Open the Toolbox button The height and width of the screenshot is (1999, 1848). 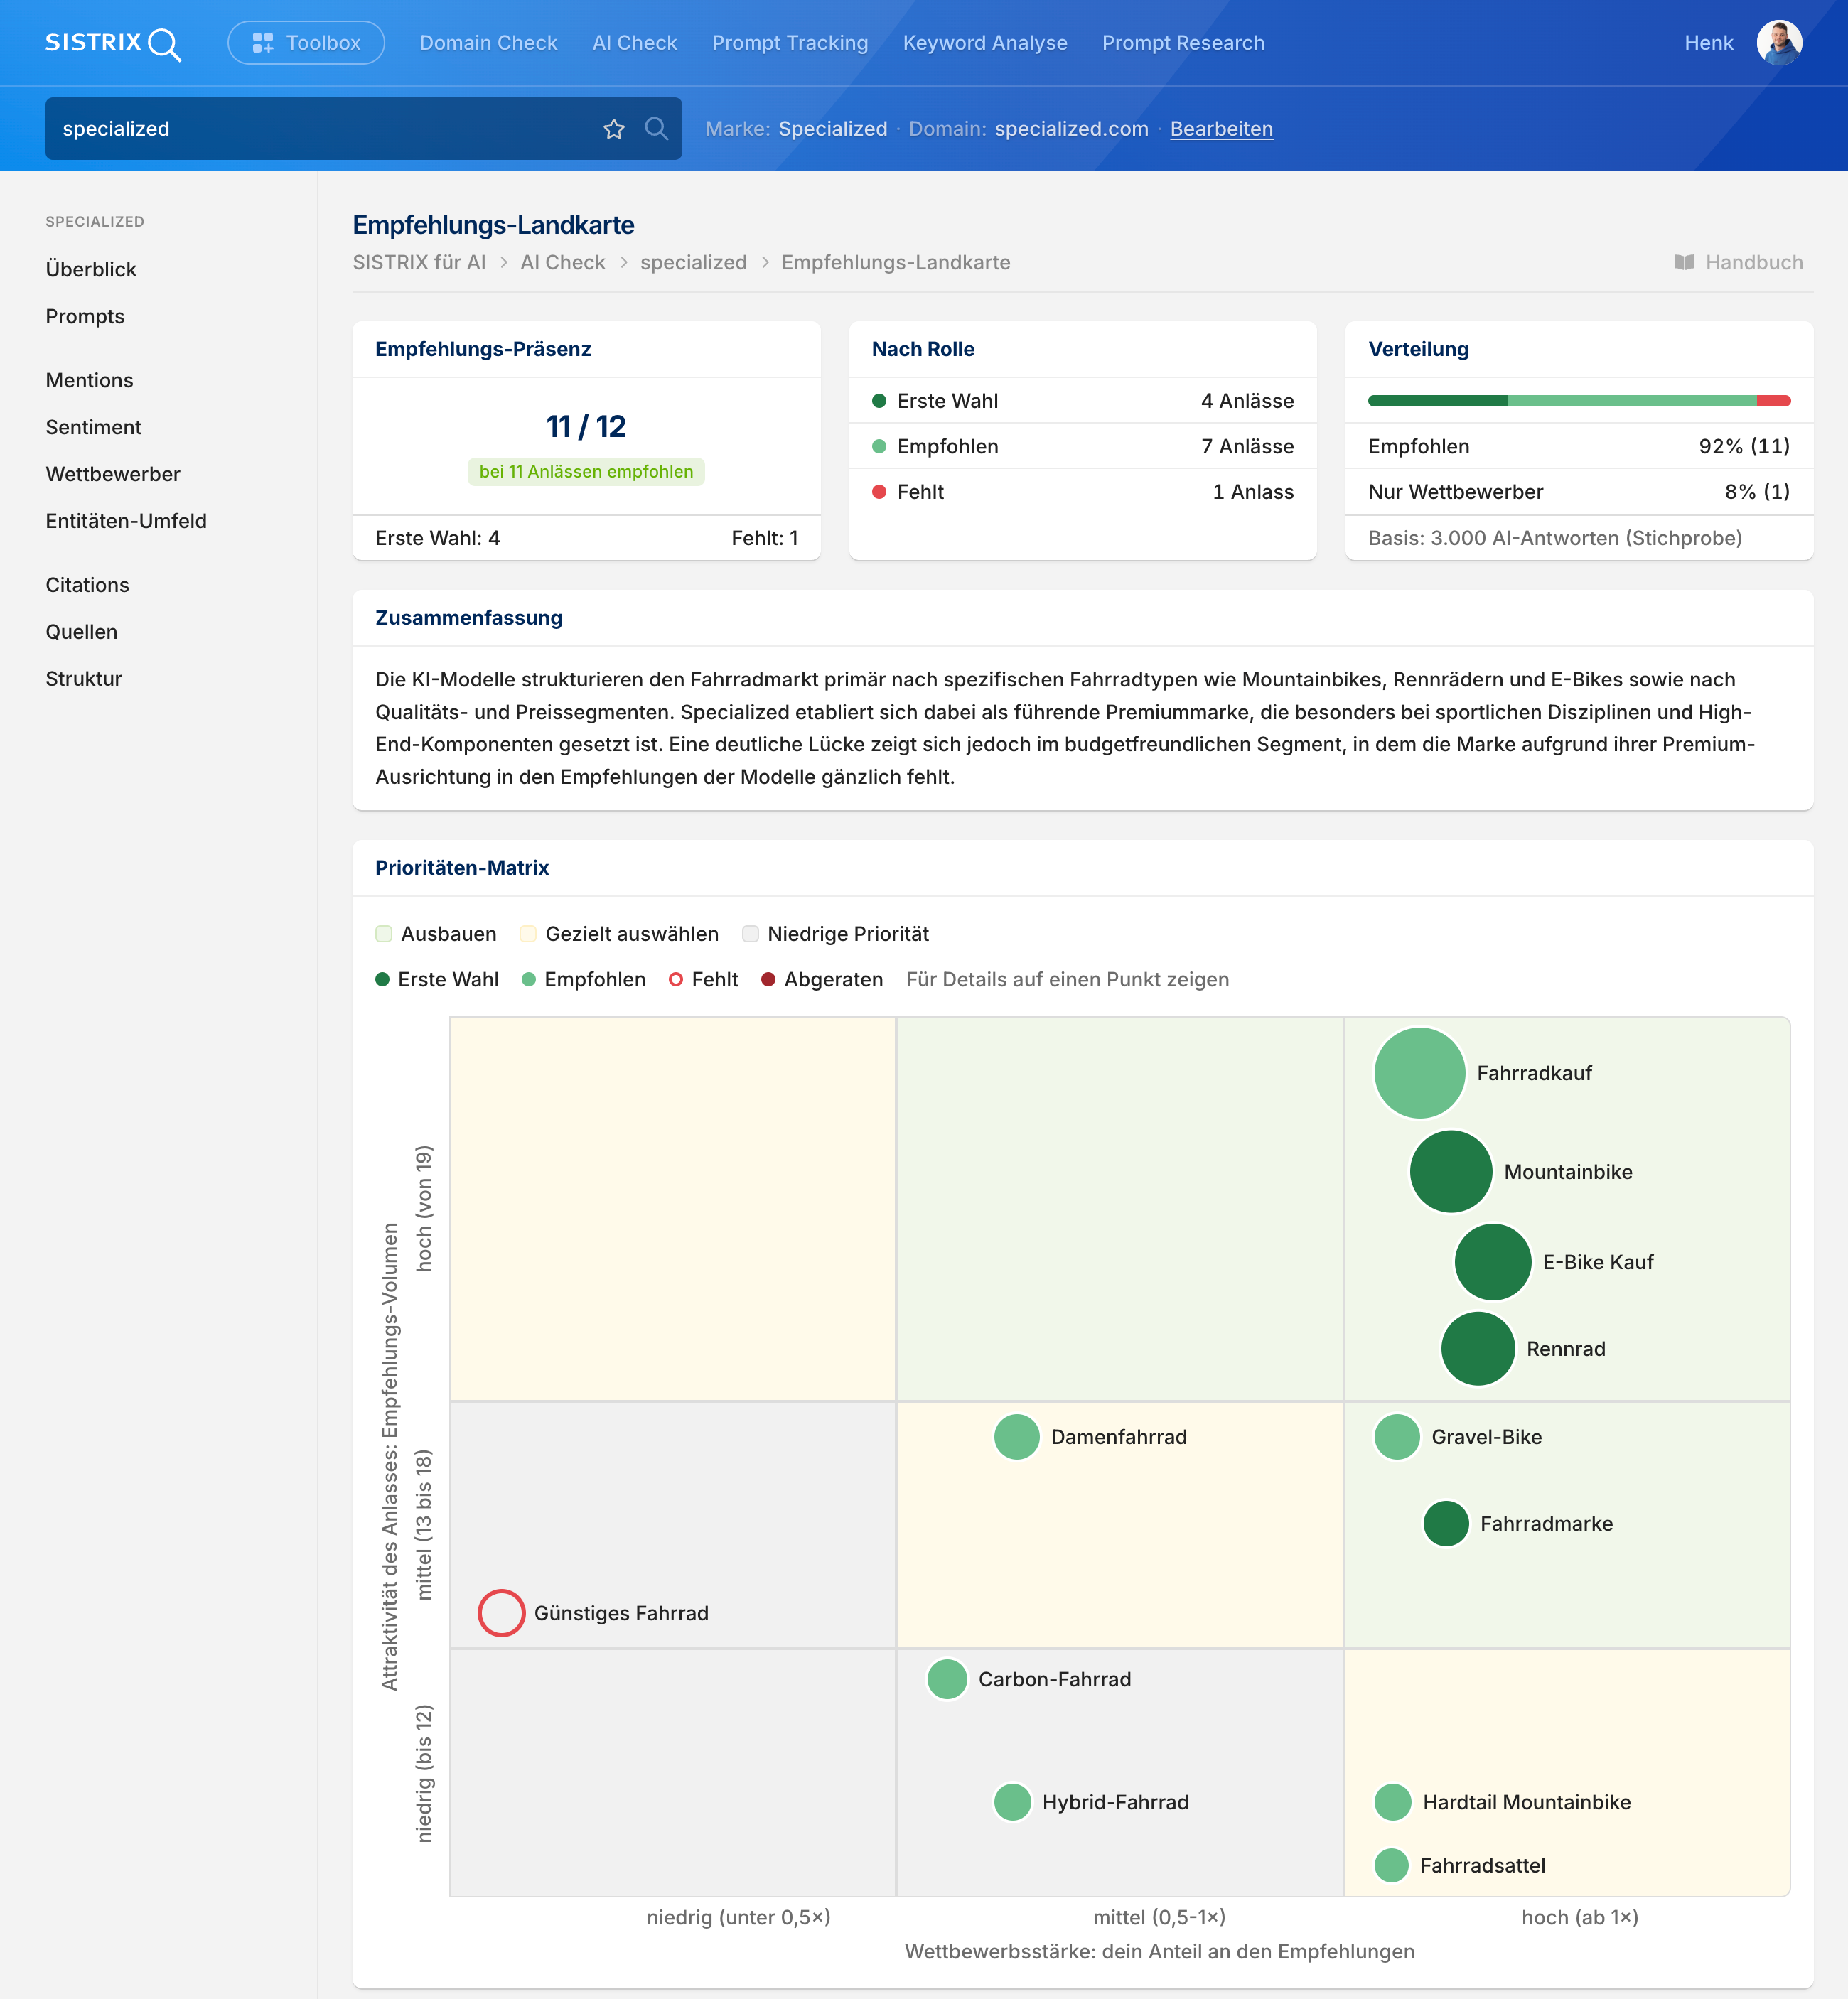click(306, 43)
